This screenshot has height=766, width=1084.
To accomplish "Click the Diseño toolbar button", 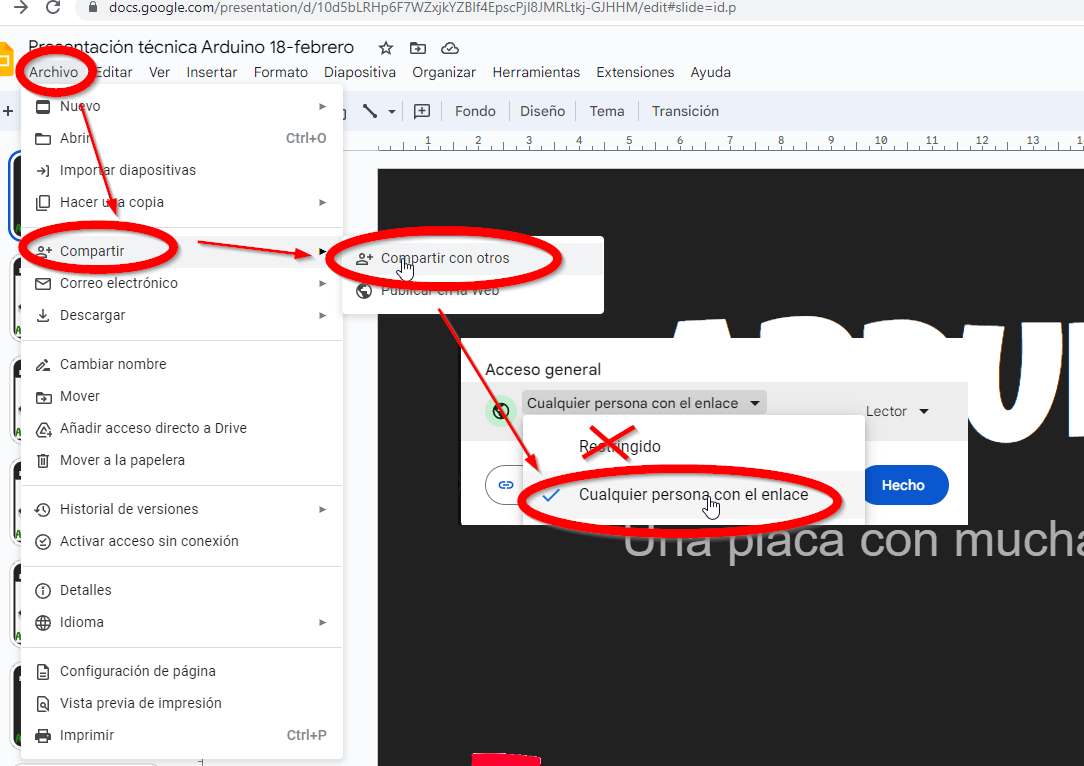I will coord(542,111).
